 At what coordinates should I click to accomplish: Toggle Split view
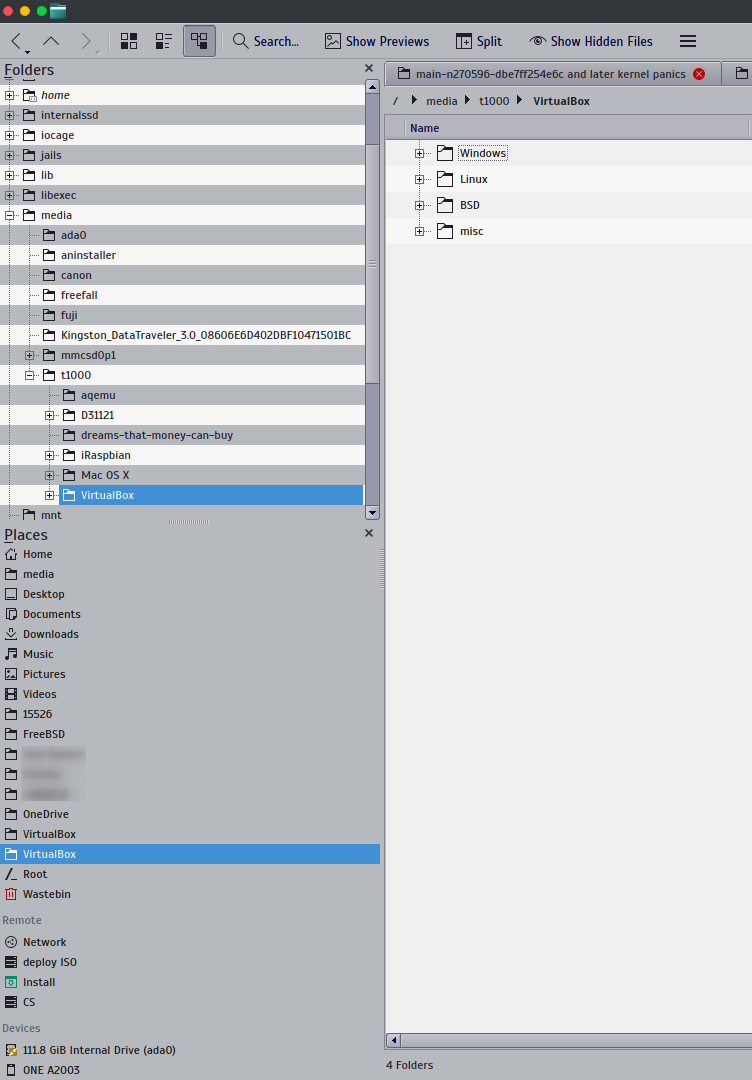click(479, 41)
